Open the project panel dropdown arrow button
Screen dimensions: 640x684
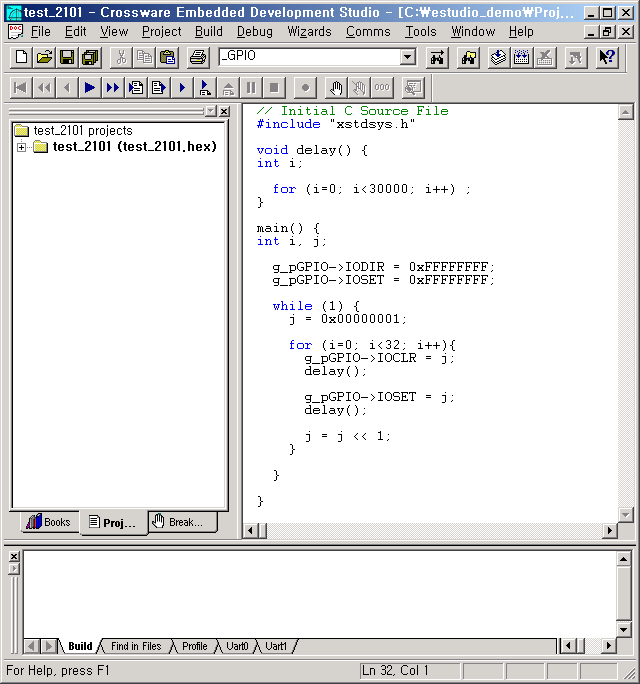click(x=210, y=111)
